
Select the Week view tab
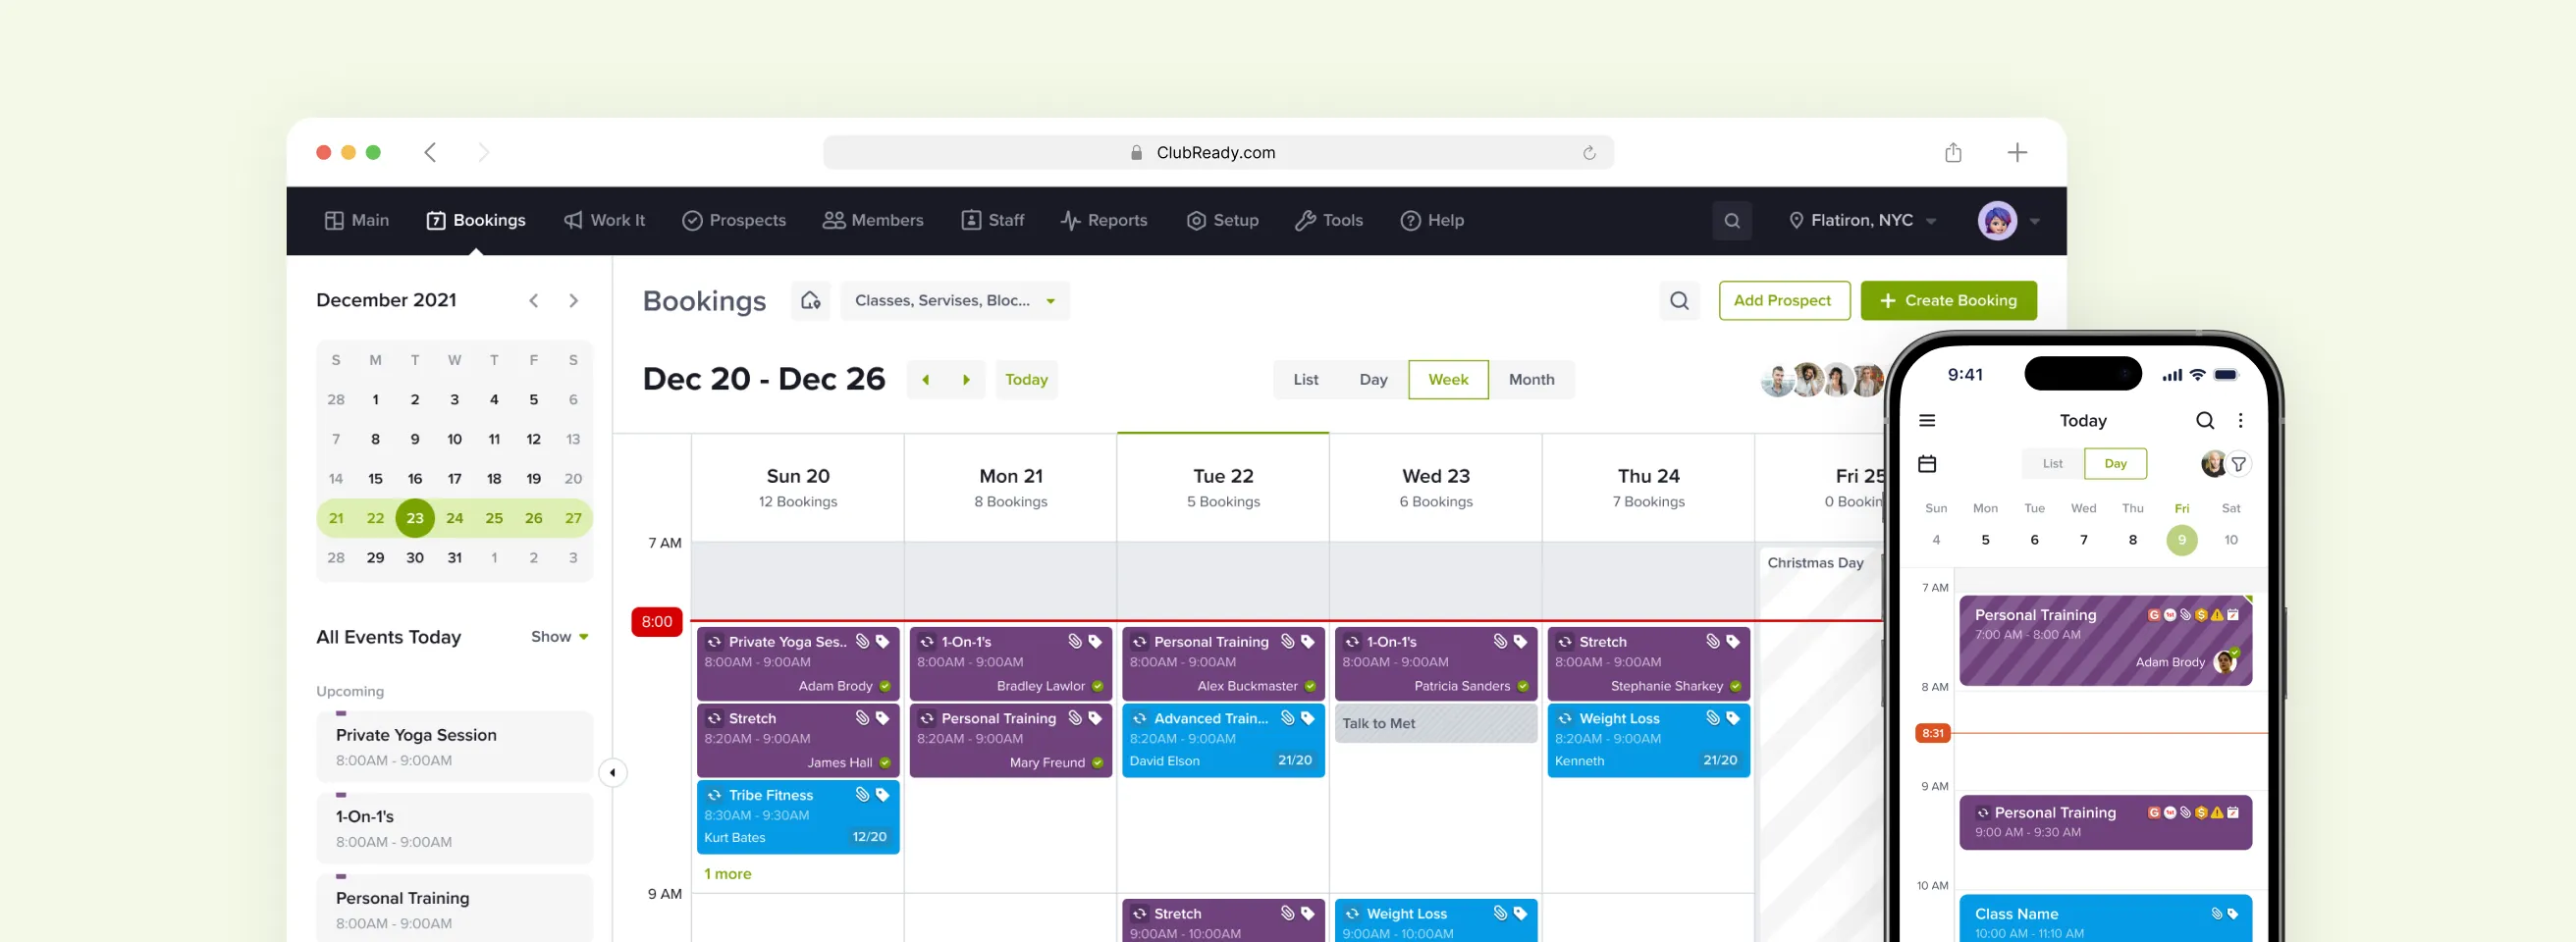click(1448, 380)
